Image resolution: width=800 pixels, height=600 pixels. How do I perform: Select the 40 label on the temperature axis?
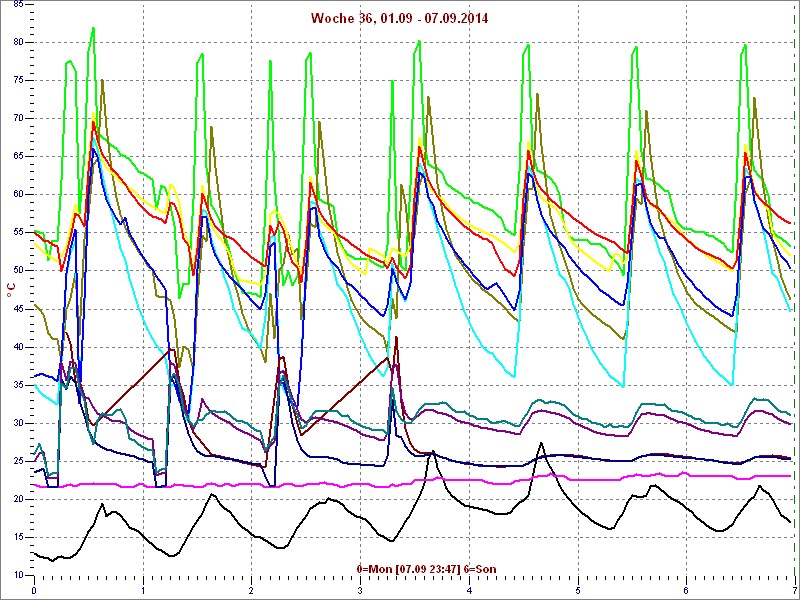point(17,347)
